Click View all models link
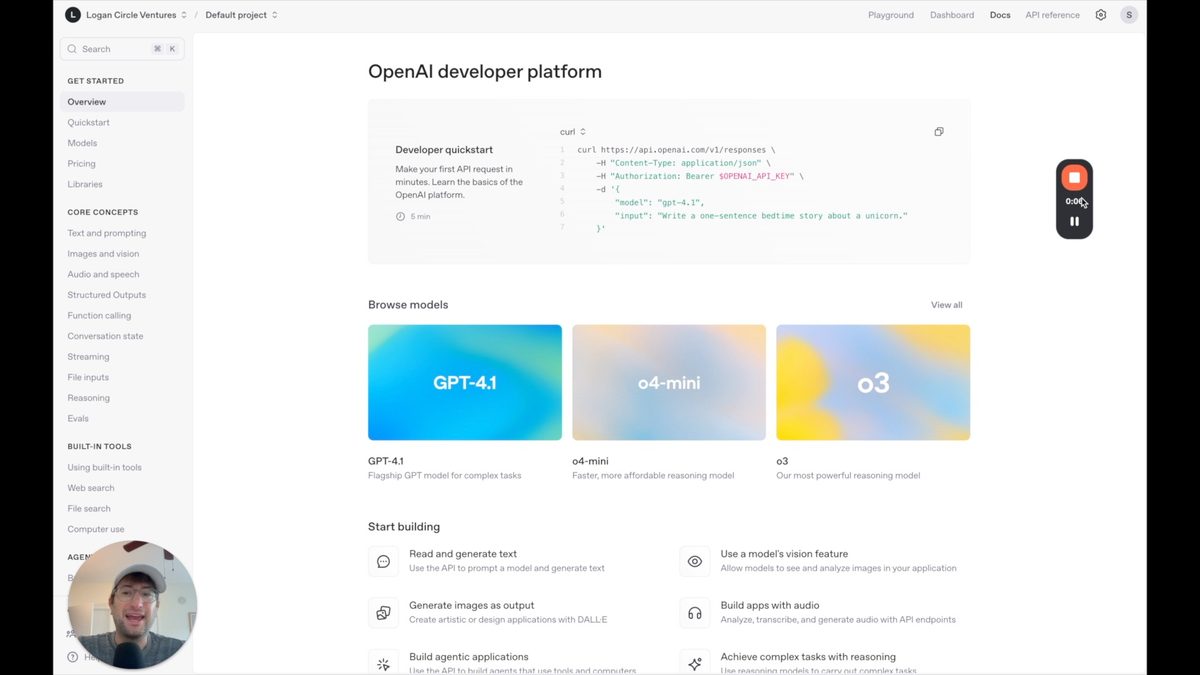Screen dimensions: 1200x675 947,305
